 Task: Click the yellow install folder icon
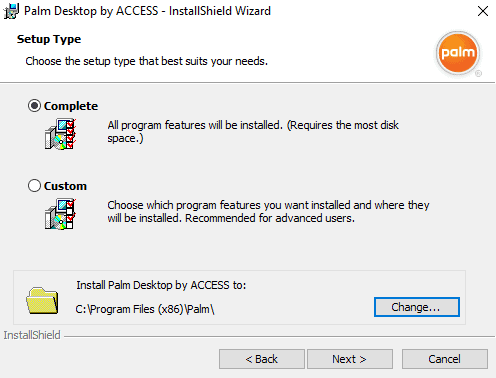[42, 300]
